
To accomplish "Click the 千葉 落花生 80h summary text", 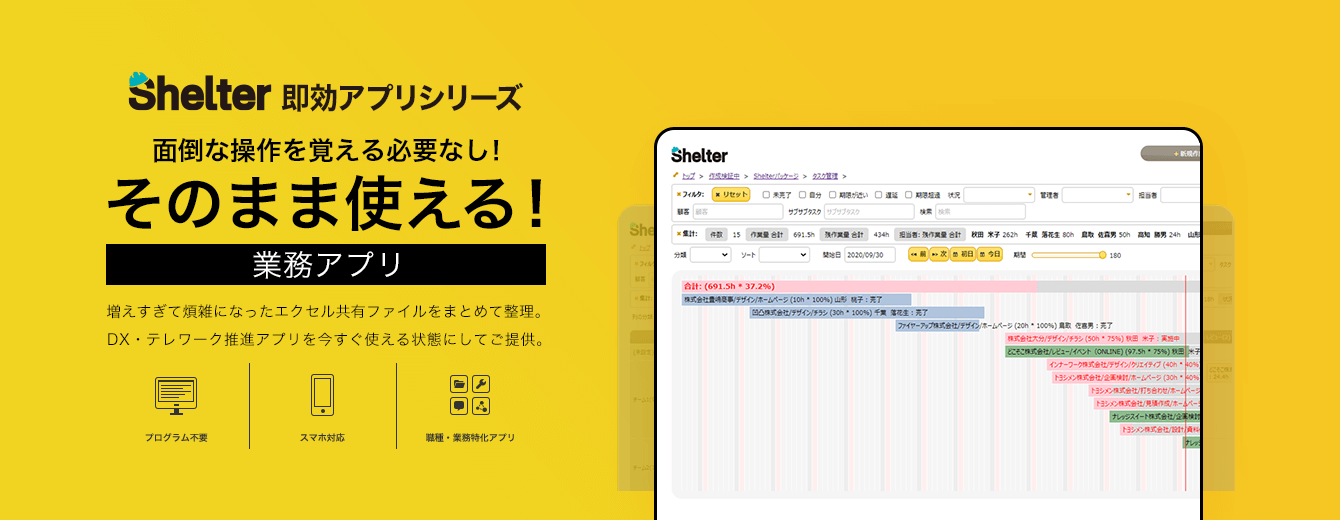I will (x=1049, y=235).
